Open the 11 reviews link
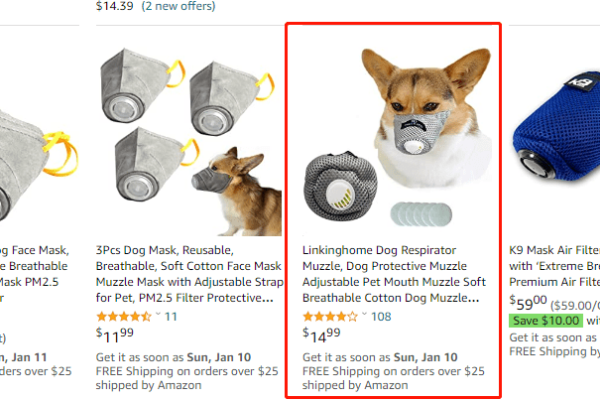600x400 pixels. pyautogui.click(x=171, y=316)
